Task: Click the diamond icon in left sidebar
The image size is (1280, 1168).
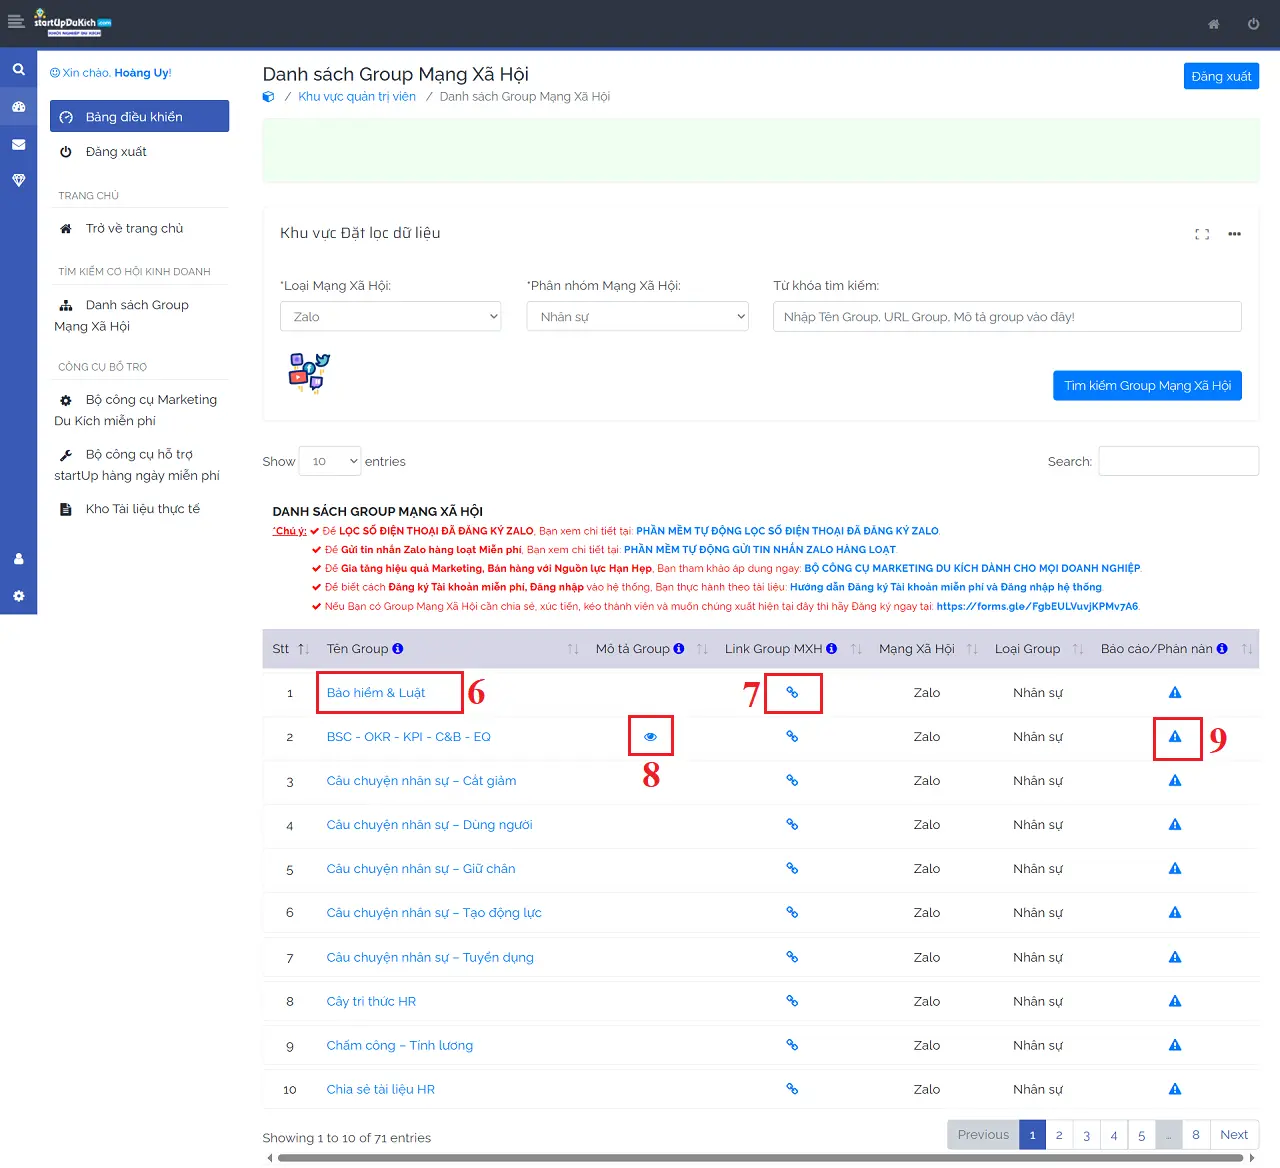Action: click(x=18, y=181)
